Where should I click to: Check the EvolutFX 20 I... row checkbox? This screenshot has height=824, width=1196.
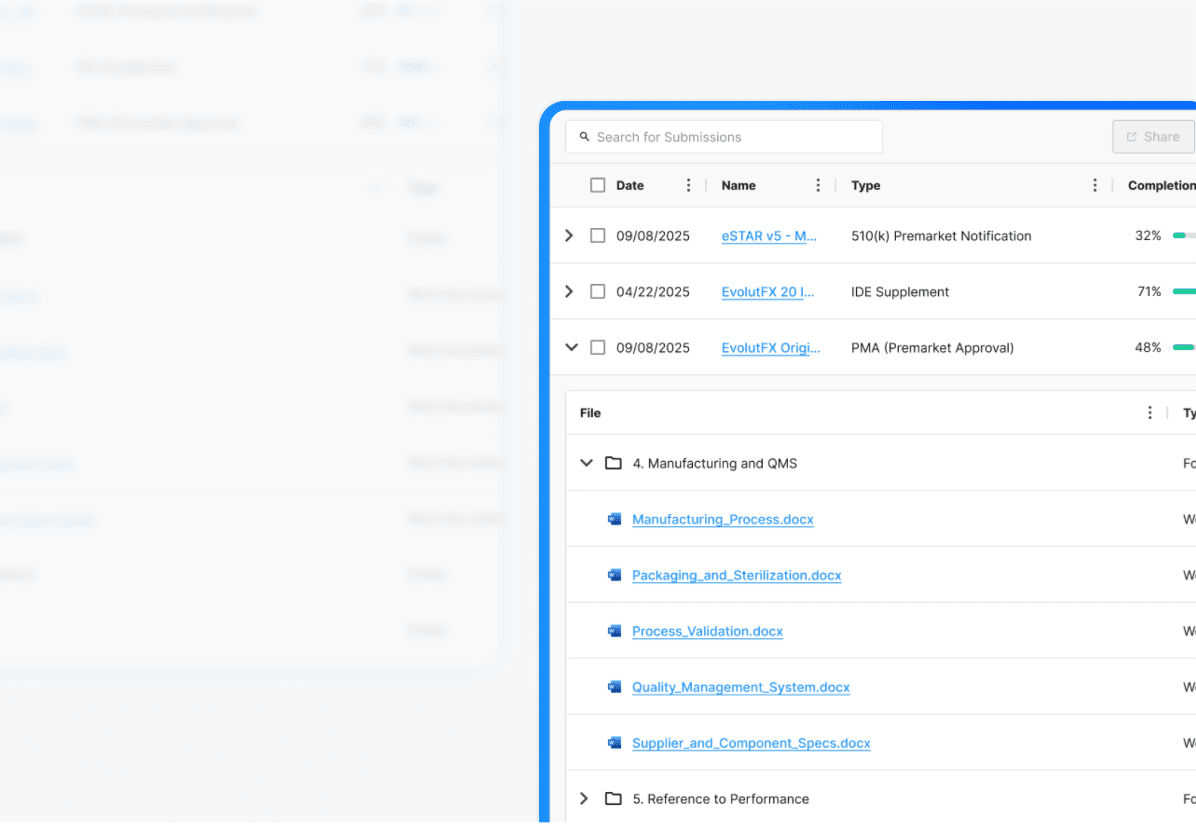pos(597,291)
